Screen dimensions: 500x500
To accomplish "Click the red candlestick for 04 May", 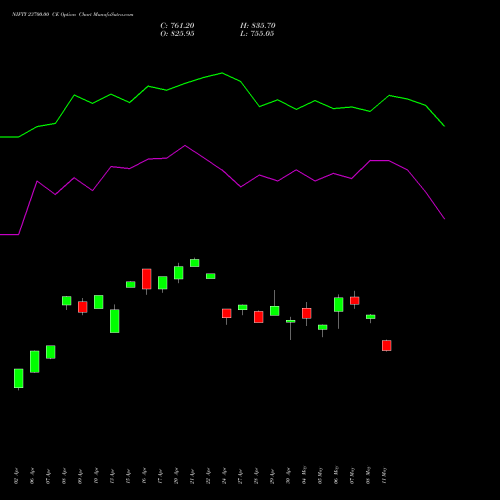I will coord(307,313).
